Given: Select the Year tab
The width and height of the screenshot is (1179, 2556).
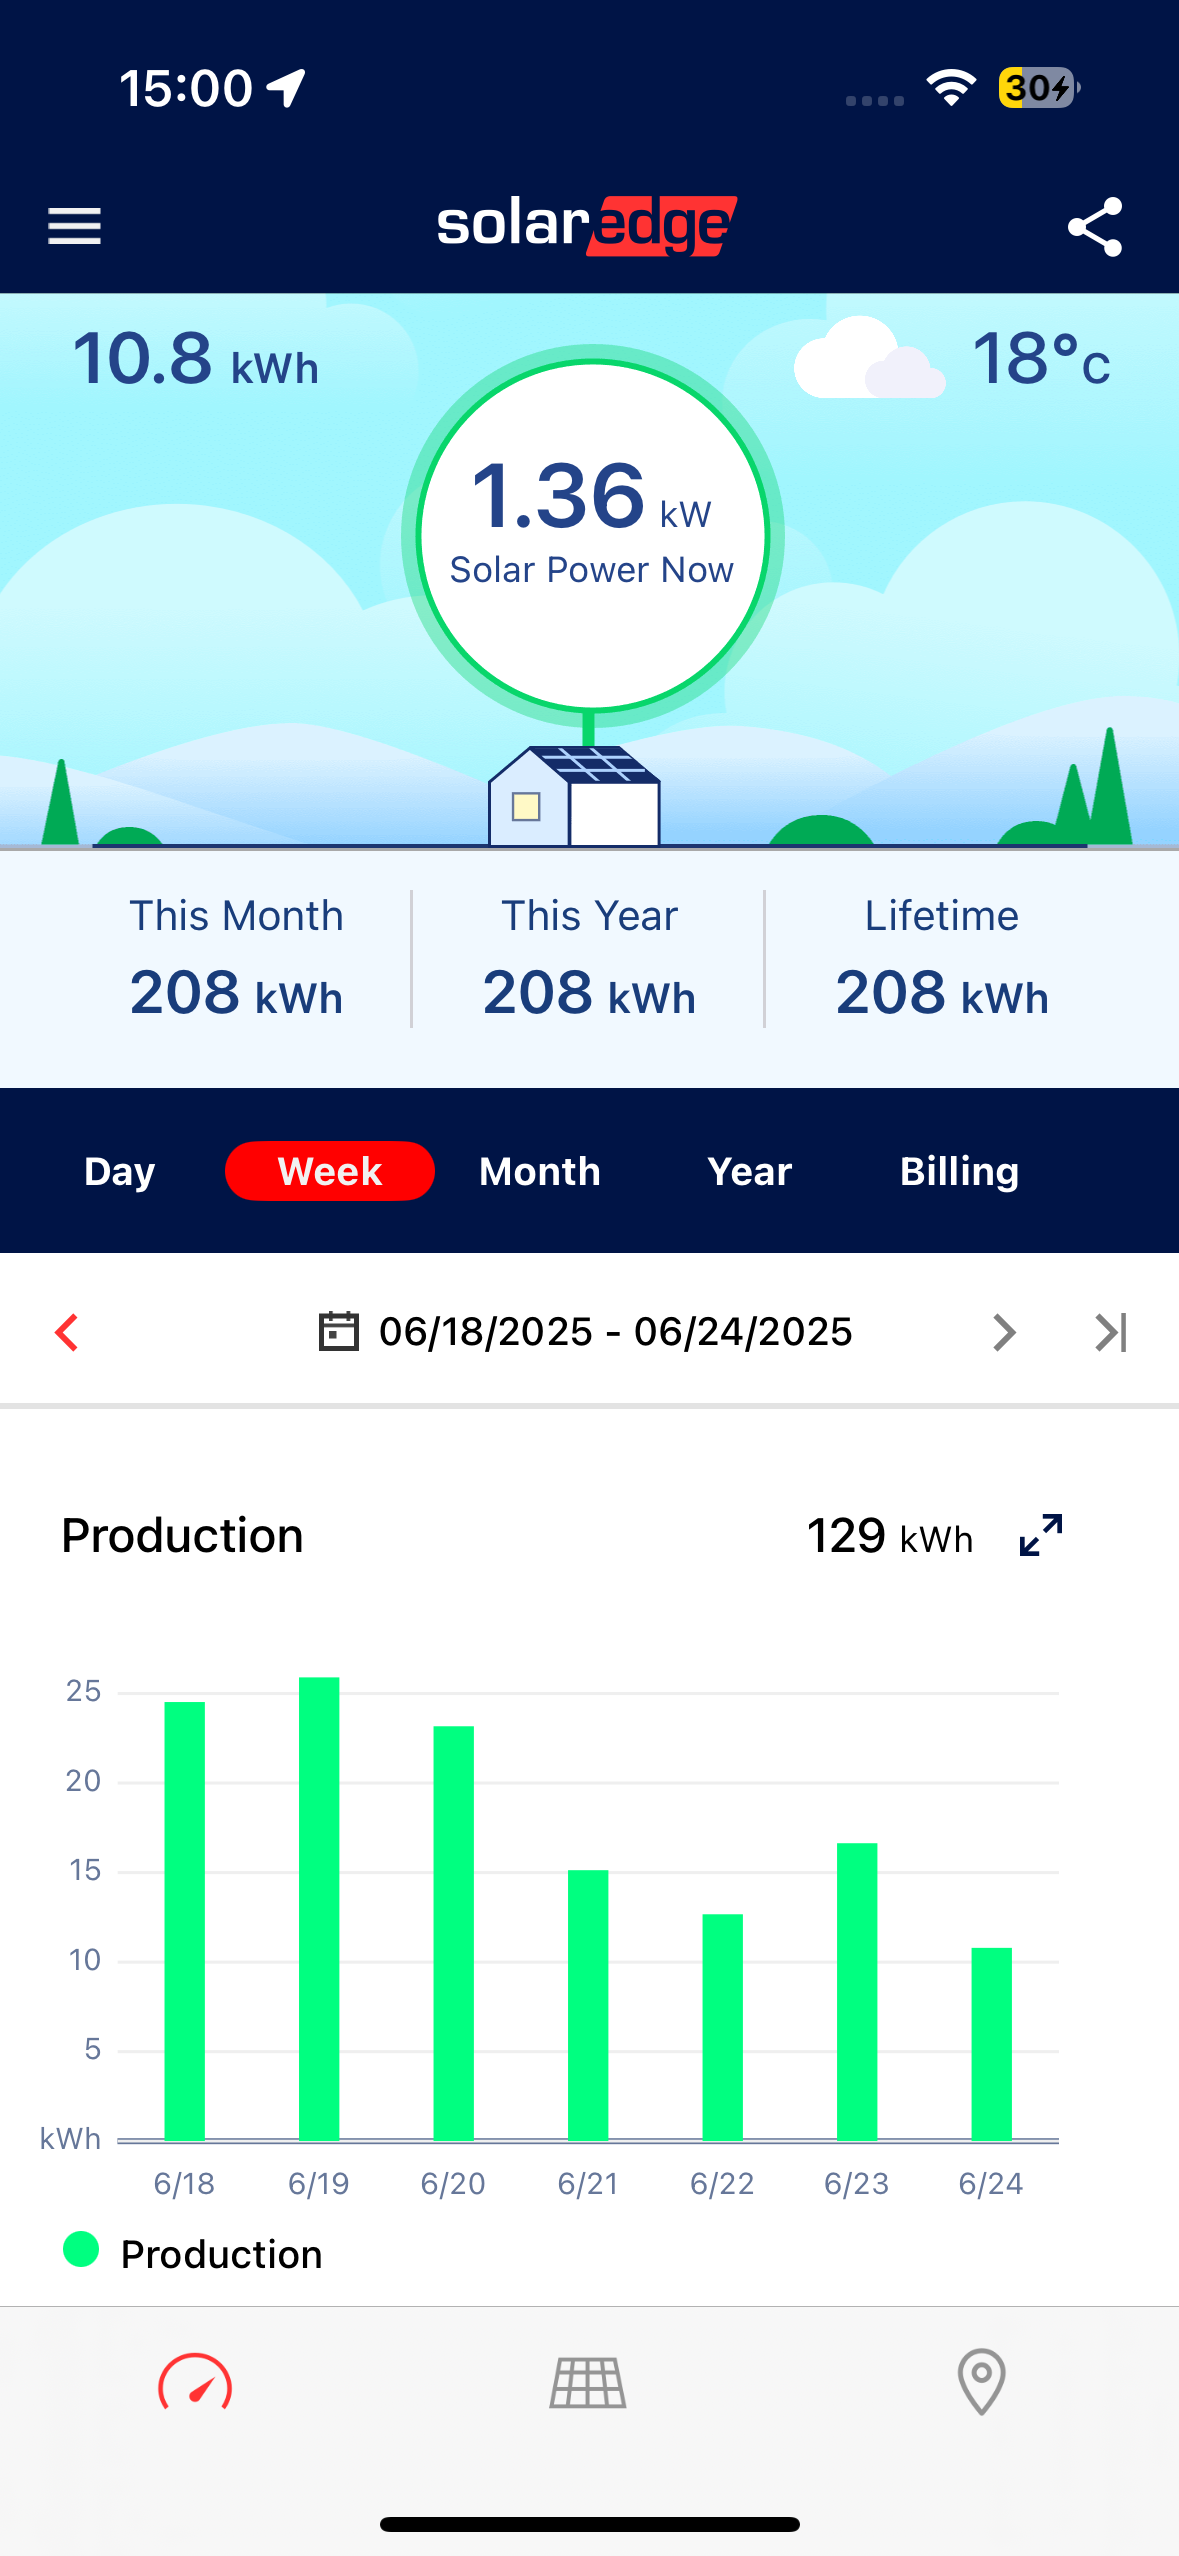Looking at the screenshot, I should [x=749, y=1171].
